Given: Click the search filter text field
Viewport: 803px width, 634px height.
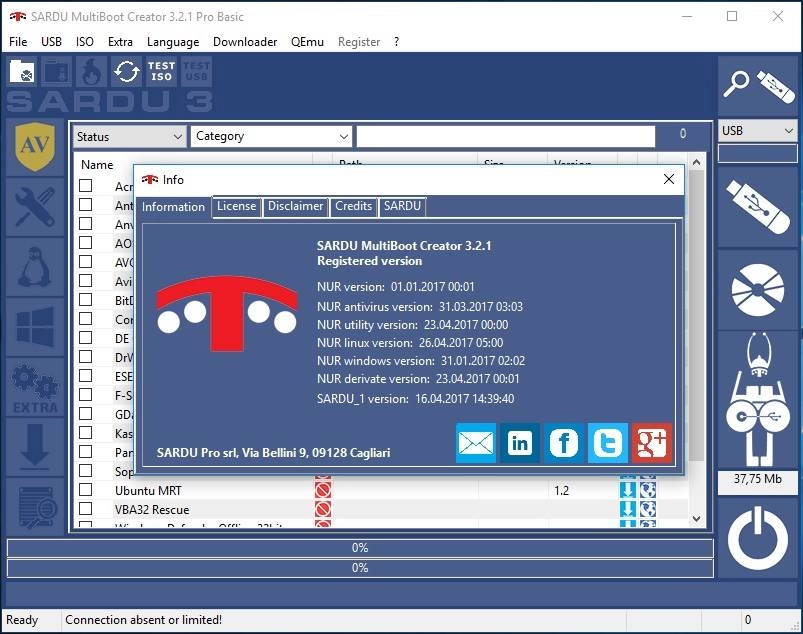Looking at the screenshot, I should pyautogui.click(x=506, y=137).
